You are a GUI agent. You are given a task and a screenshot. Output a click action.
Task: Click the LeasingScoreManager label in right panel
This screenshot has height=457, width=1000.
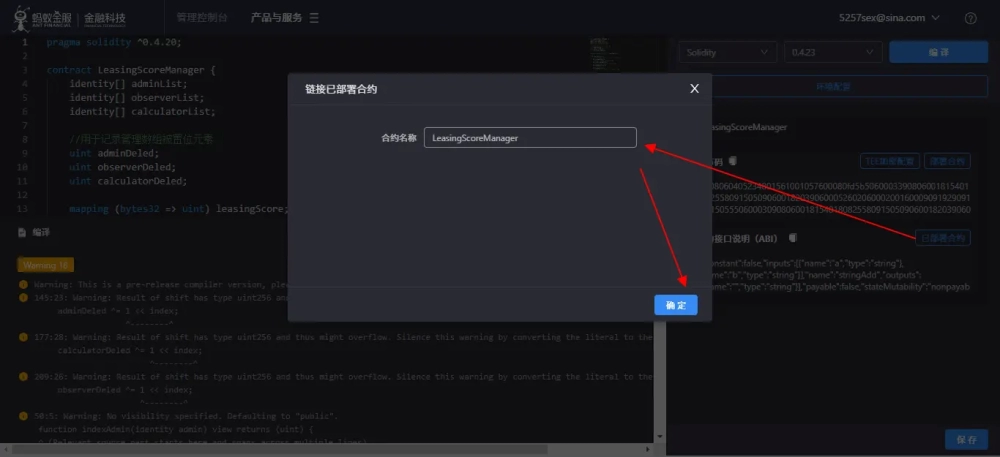[749, 127]
